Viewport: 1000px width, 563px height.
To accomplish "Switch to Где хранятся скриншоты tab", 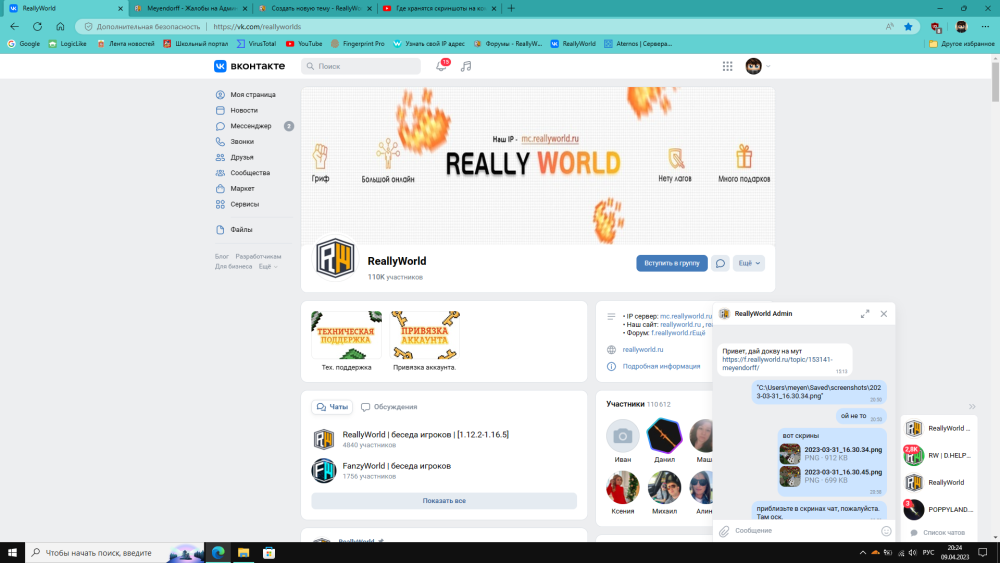I will (x=439, y=8).
